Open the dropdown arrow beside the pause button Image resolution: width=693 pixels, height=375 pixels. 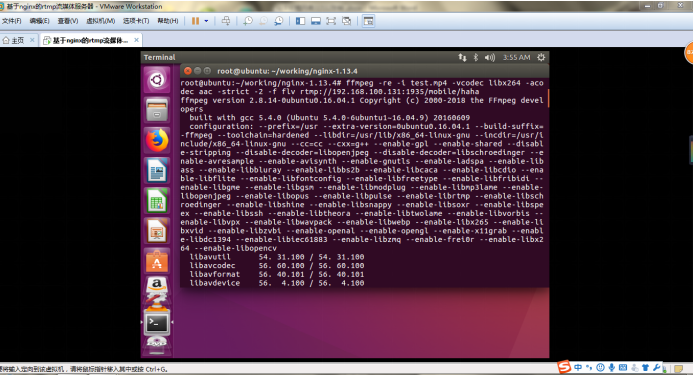click(x=206, y=21)
